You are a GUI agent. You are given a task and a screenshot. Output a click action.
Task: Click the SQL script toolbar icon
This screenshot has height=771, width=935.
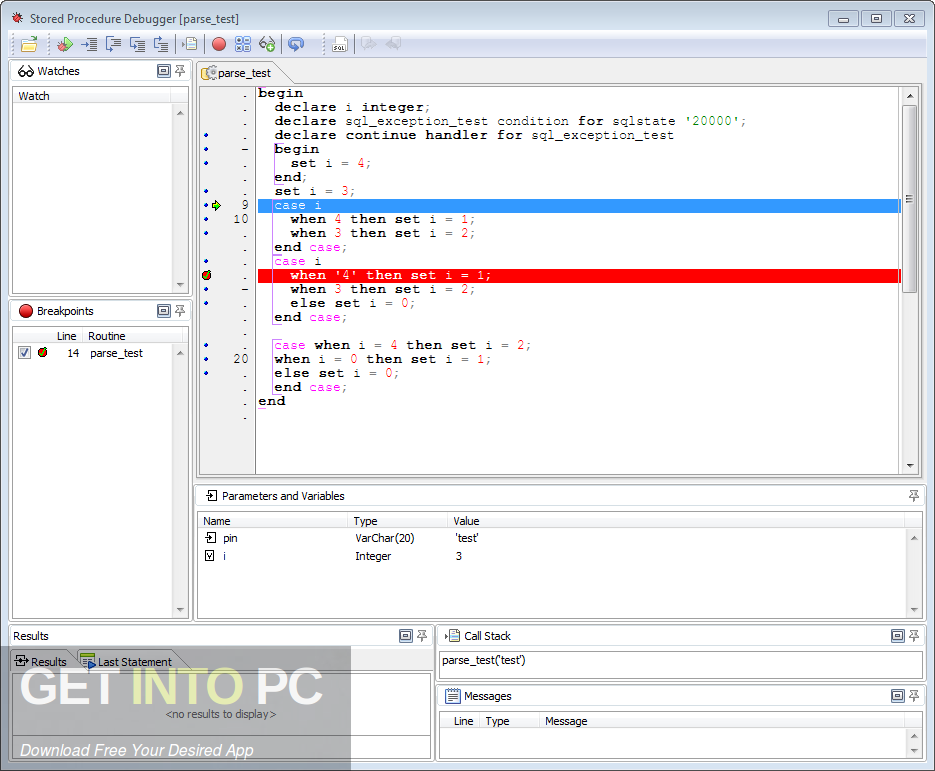(x=339, y=45)
